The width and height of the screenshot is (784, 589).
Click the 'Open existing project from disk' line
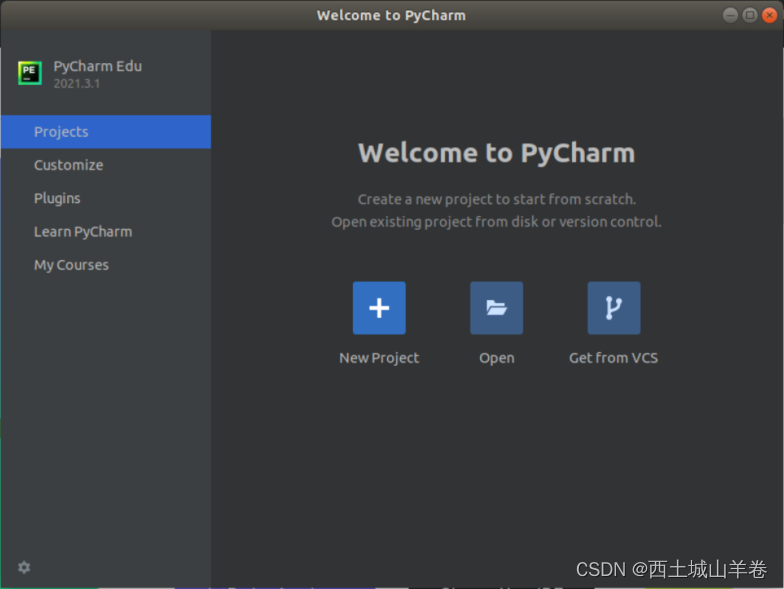coord(496,222)
